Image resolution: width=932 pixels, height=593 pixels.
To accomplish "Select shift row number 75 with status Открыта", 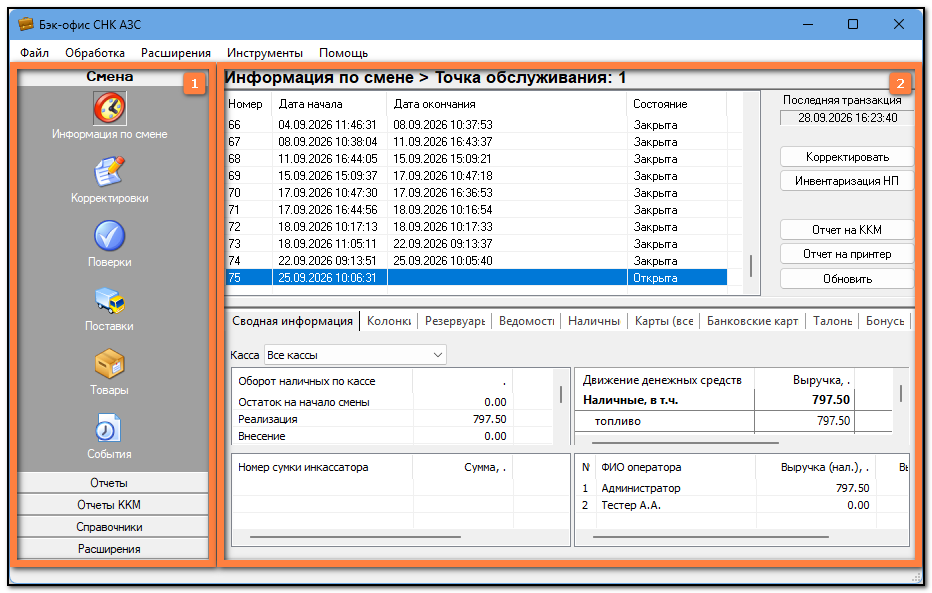I will tap(476, 277).
